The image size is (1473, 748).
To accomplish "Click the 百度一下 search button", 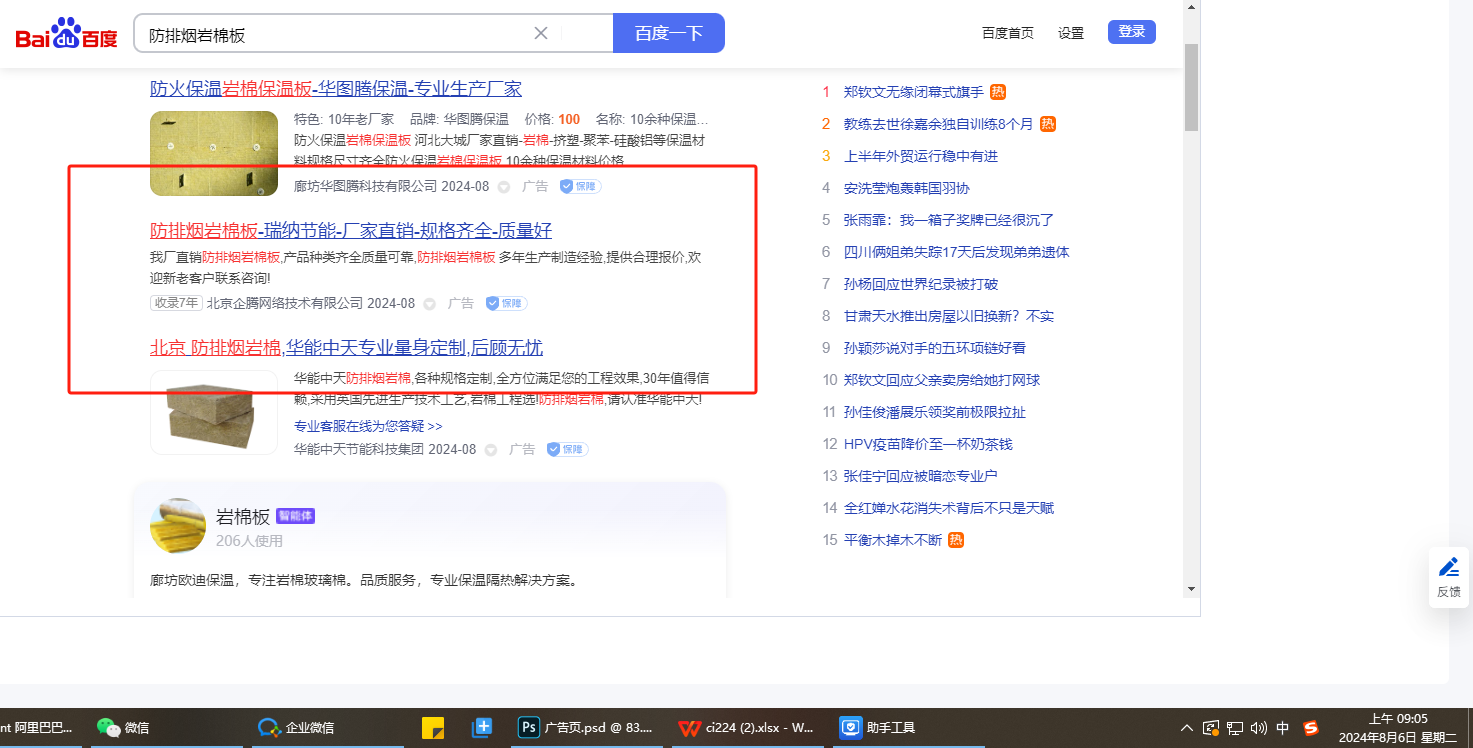I will coord(668,33).
